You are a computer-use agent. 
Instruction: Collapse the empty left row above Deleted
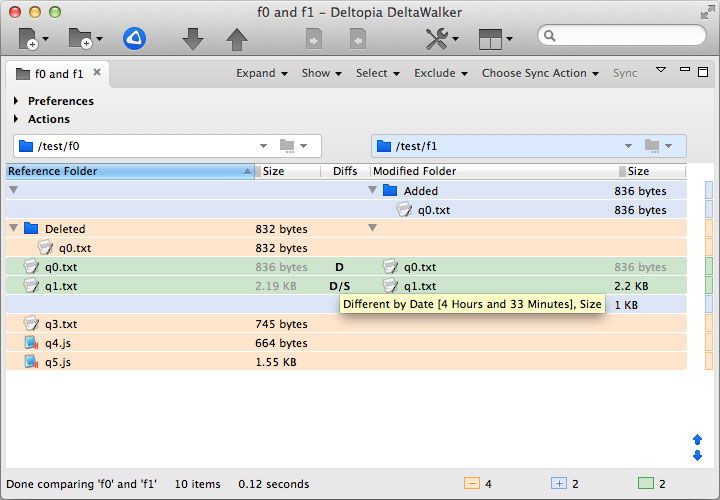point(14,190)
